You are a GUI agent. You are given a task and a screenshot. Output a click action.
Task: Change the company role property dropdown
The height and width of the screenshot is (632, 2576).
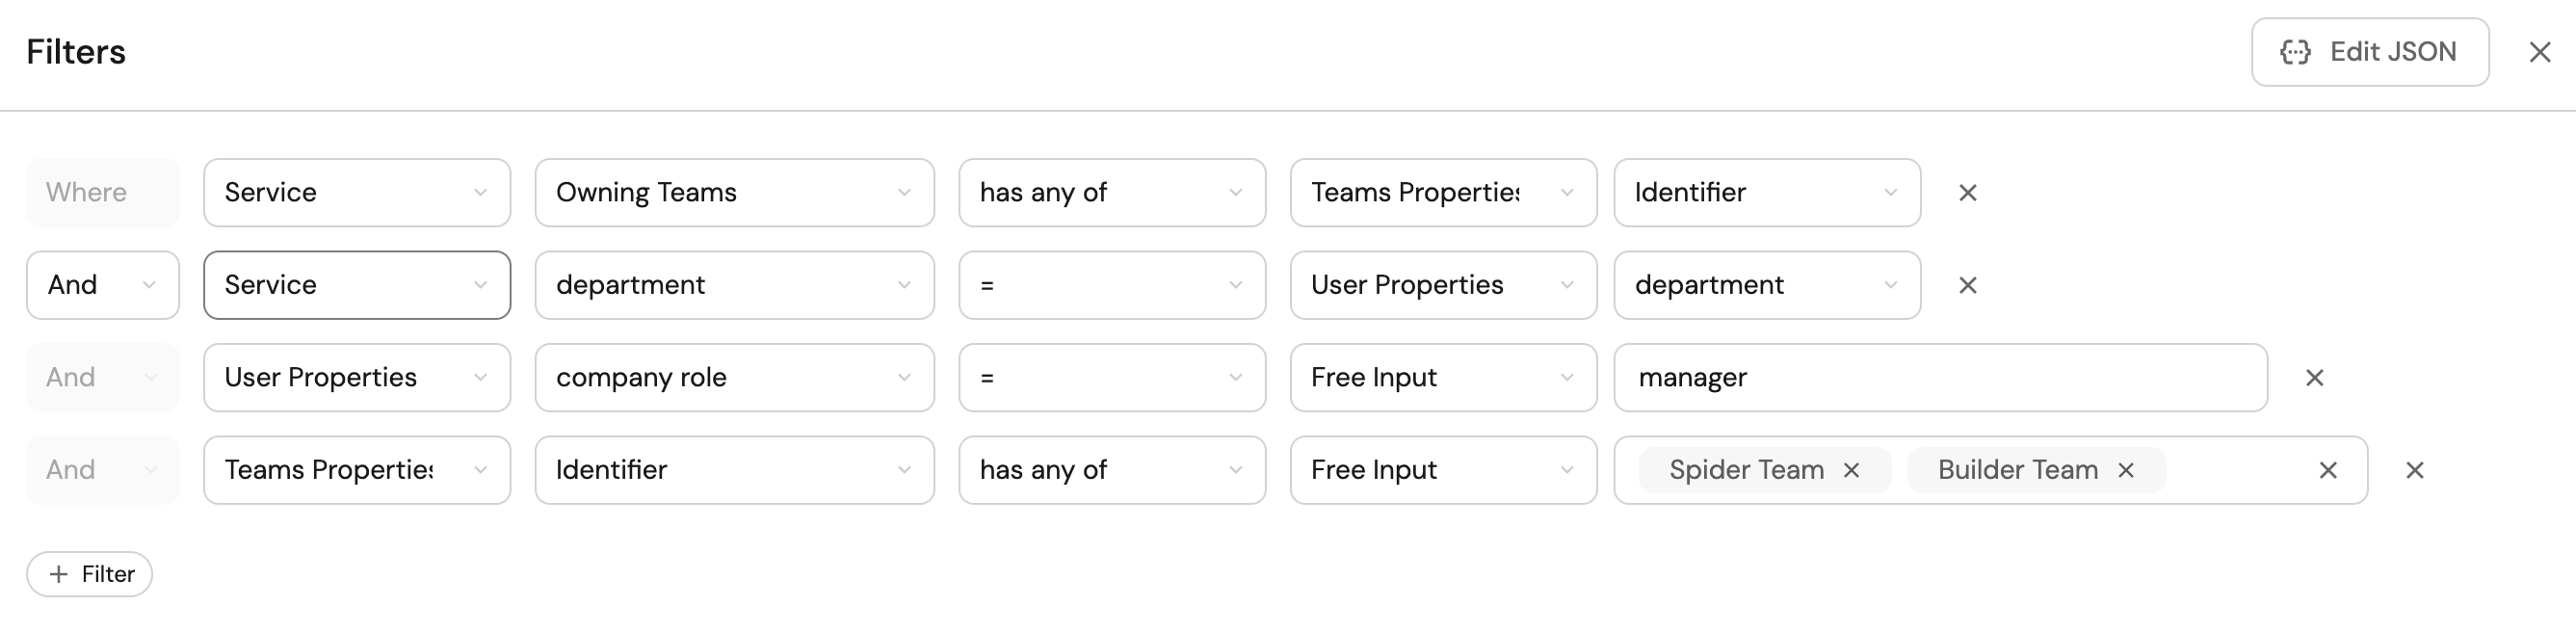(x=734, y=378)
